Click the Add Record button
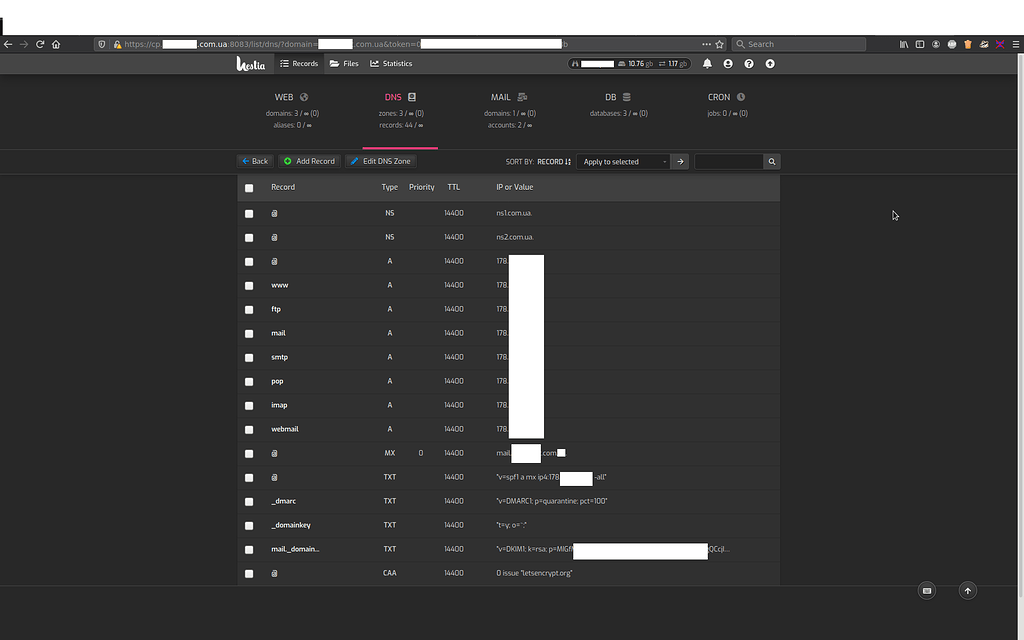Screen dimensions: 1024x640 pyautogui.click(x=310, y=161)
